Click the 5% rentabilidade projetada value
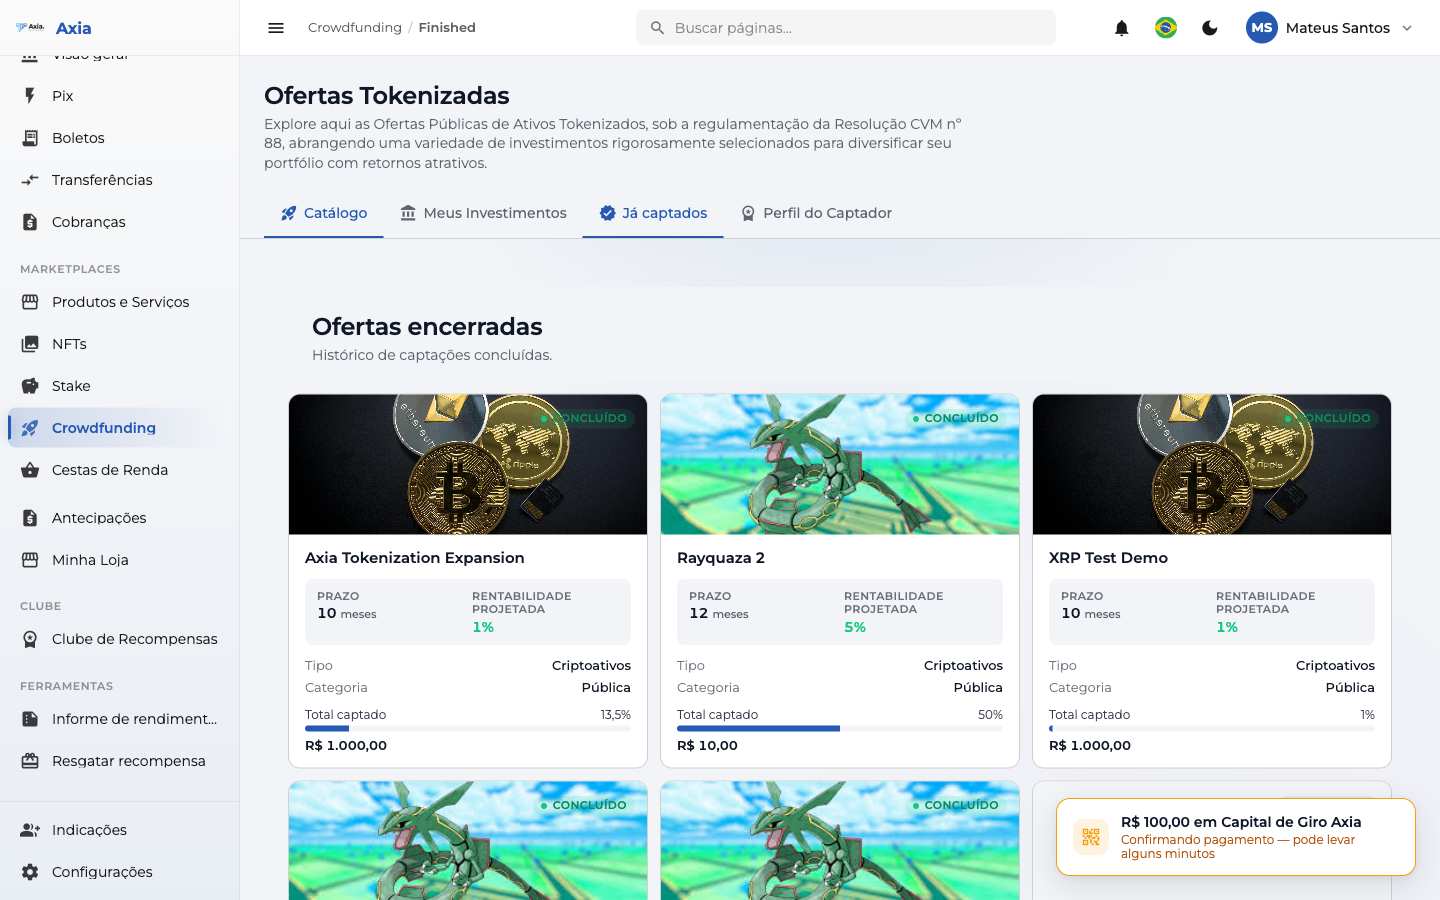The width and height of the screenshot is (1440, 900). point(855,628)
